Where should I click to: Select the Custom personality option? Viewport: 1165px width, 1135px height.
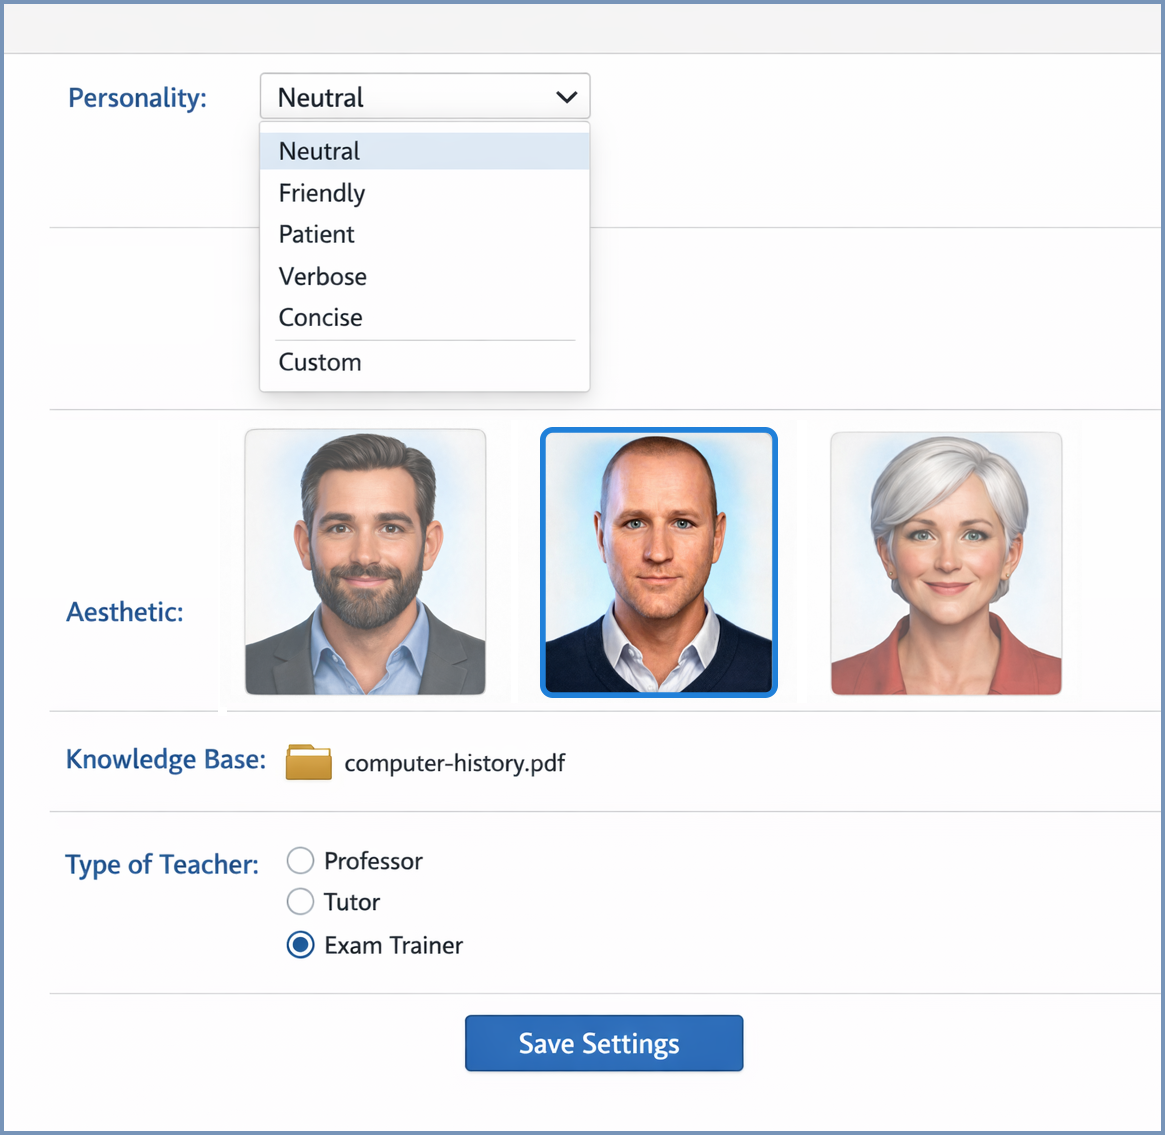coord(425,362)
